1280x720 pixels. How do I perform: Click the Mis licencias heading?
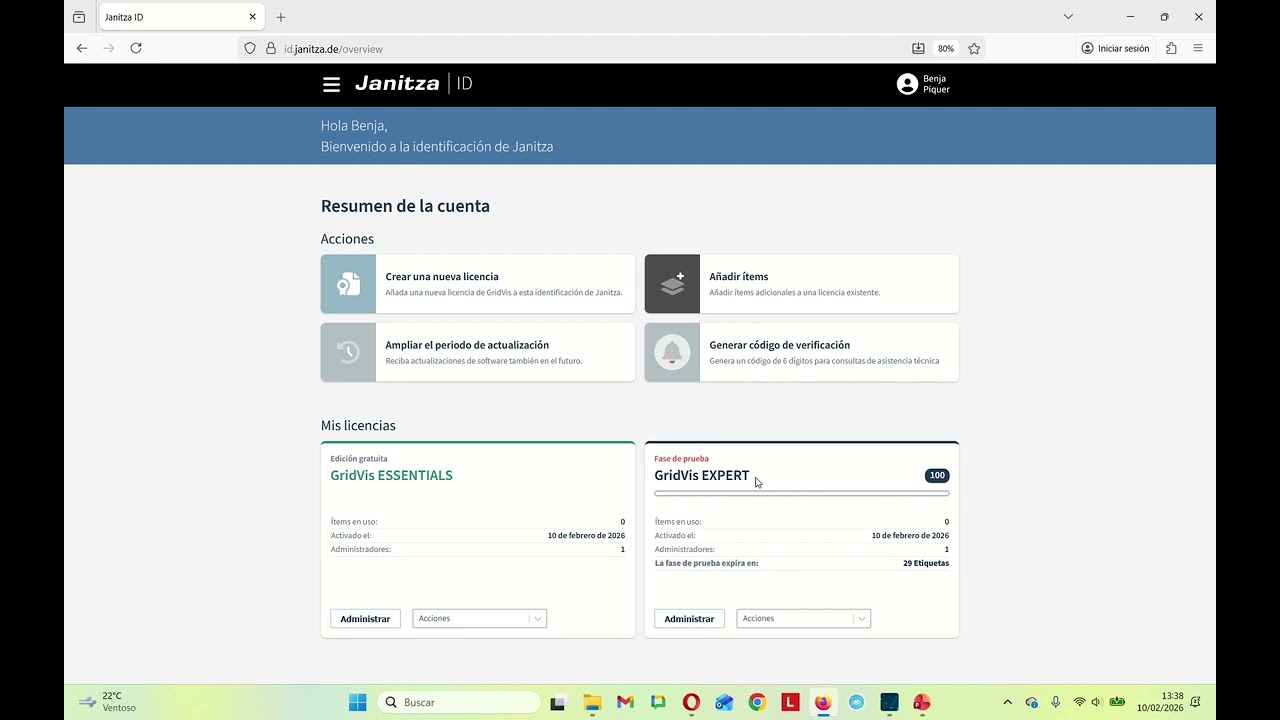pos(358,425)
